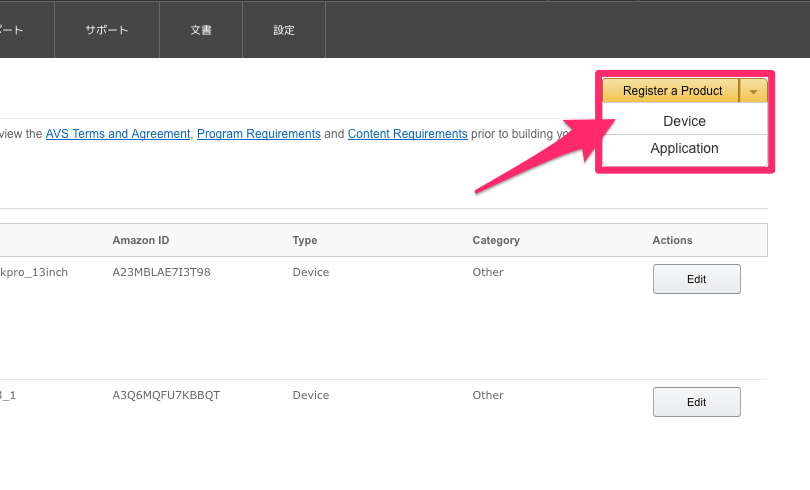
Task: Click the partially visible leftmost navigation tab
Action: 12,30
